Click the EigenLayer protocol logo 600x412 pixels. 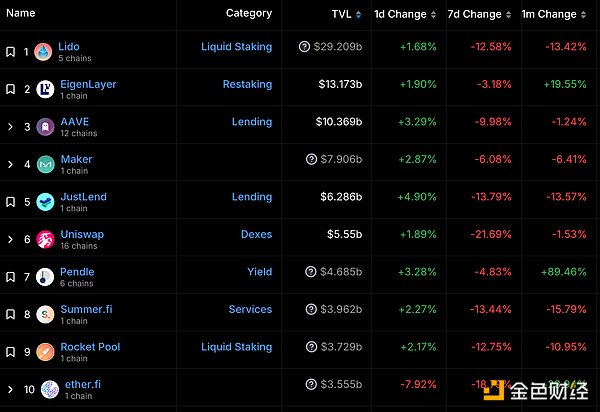pos(45,90)
